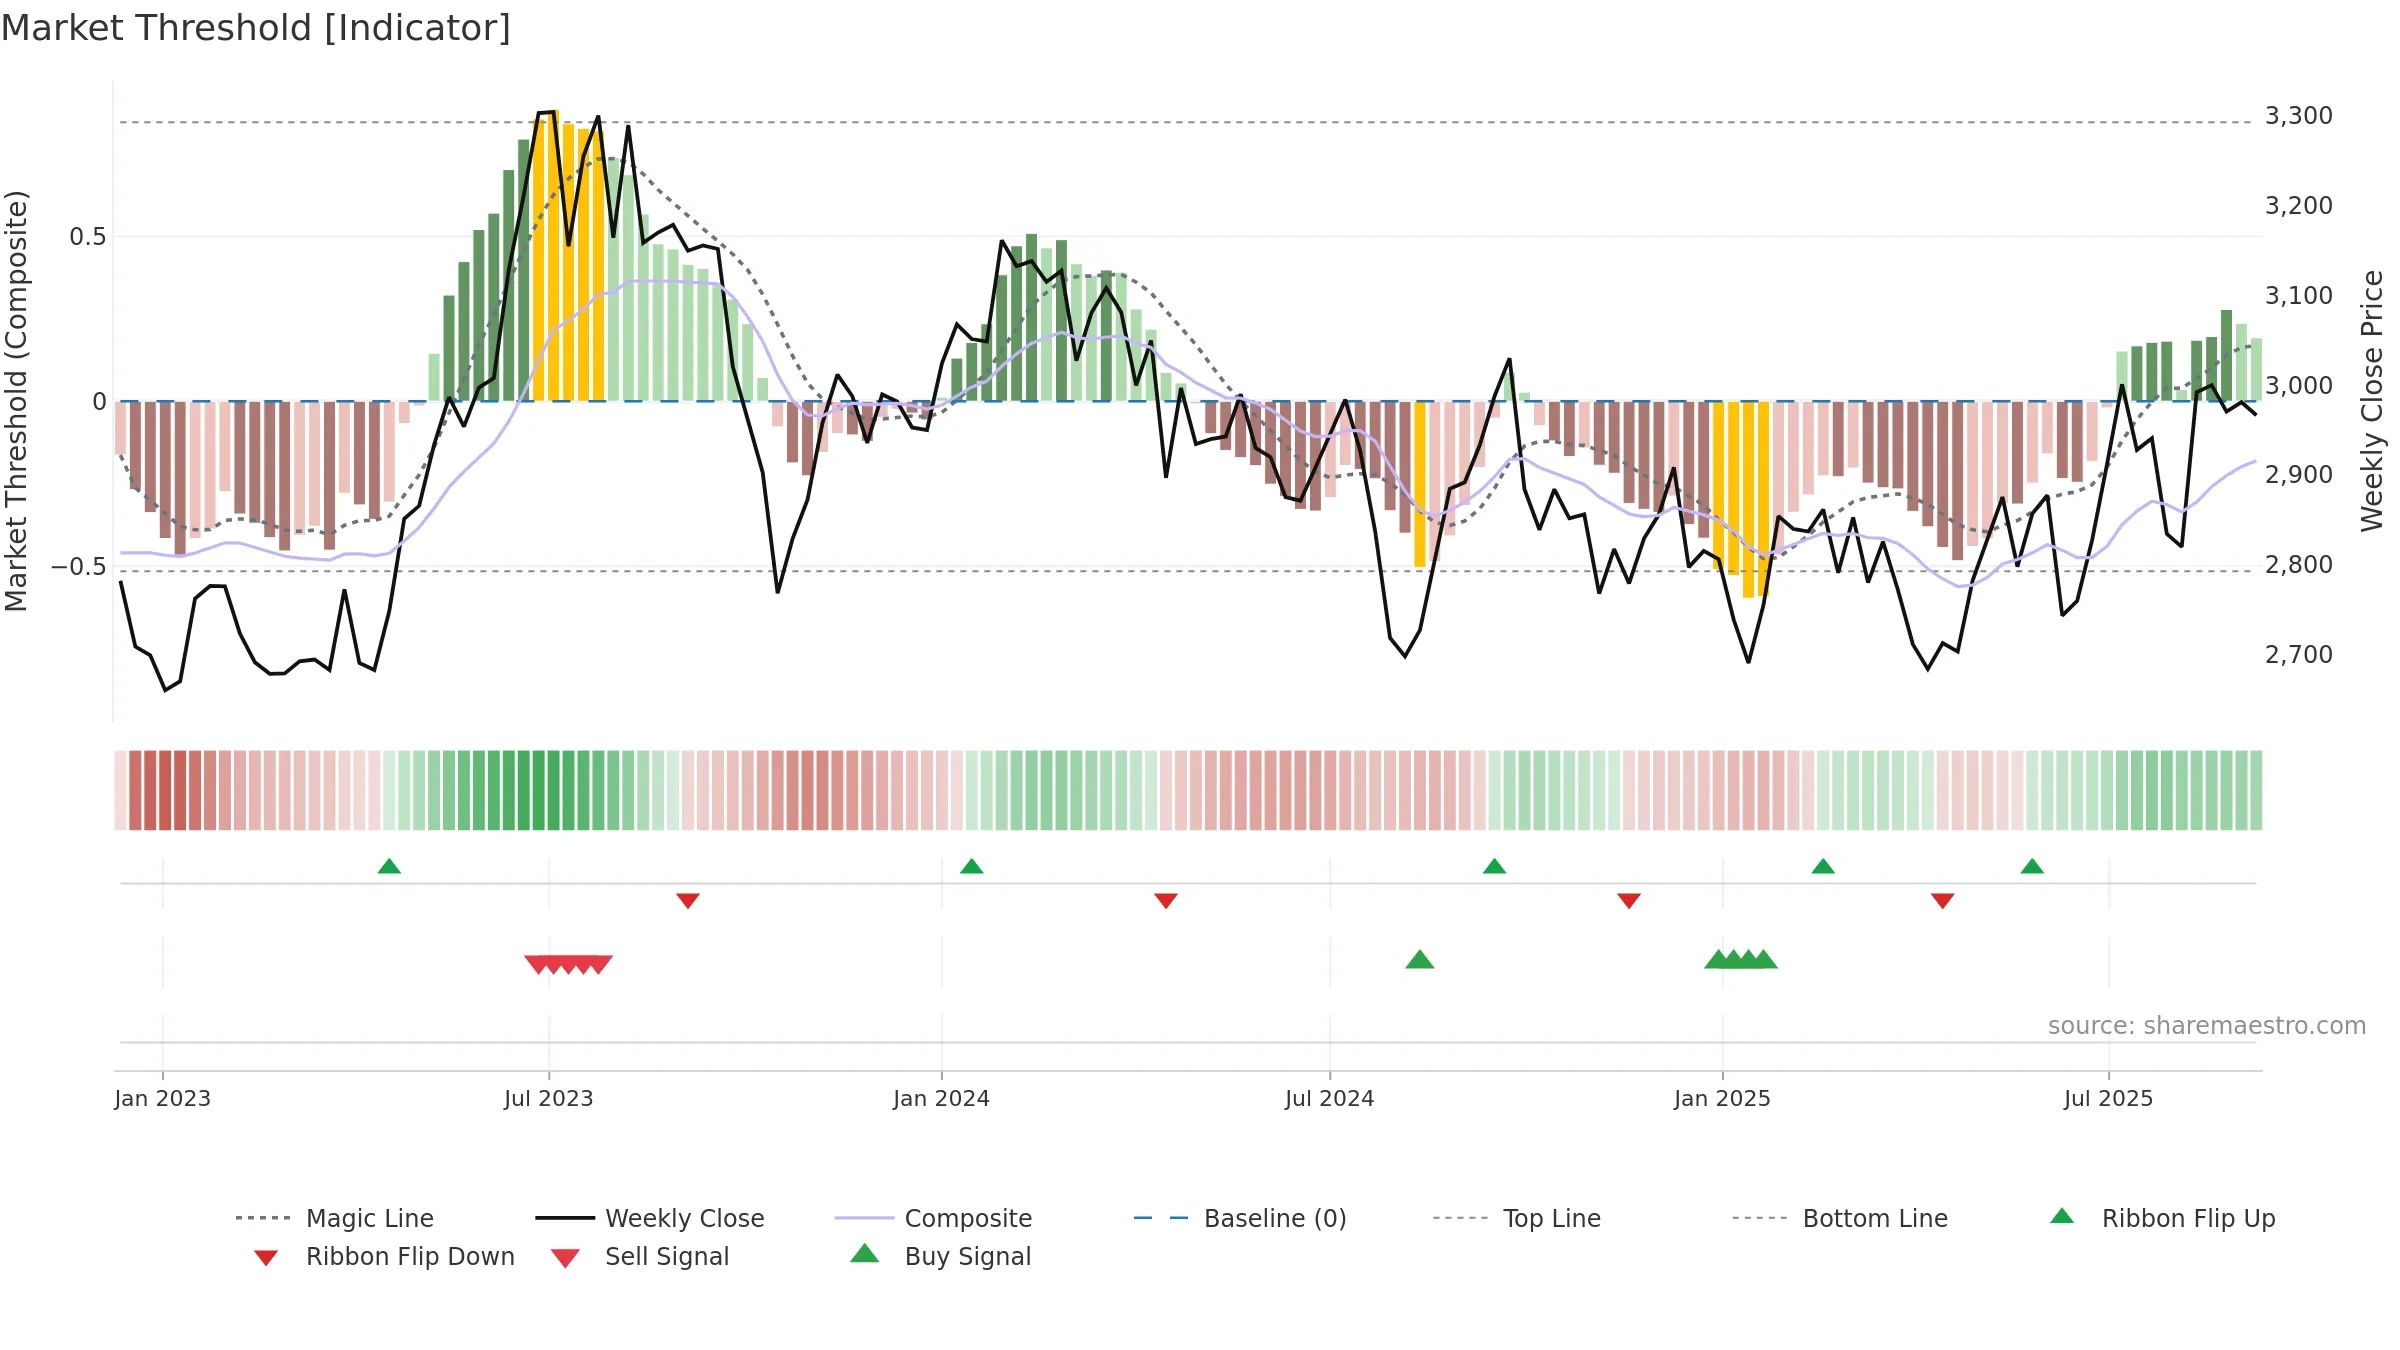Viewport: 2400px width, 1350px height.
Task: Click the Ribbon Flip Down marker in September 2023
Action: [x=688, y=901]
